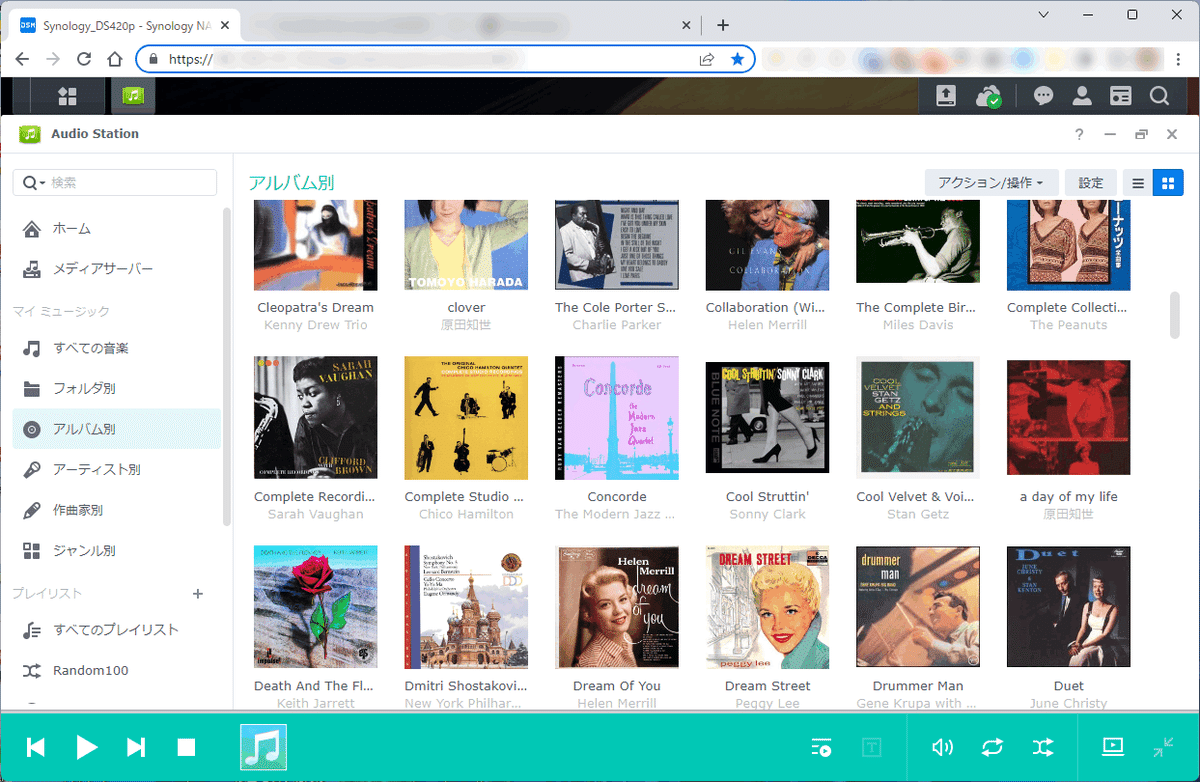1200x782 pixels.
Task: Toggle repeat mode
Action: pos(992,747)
